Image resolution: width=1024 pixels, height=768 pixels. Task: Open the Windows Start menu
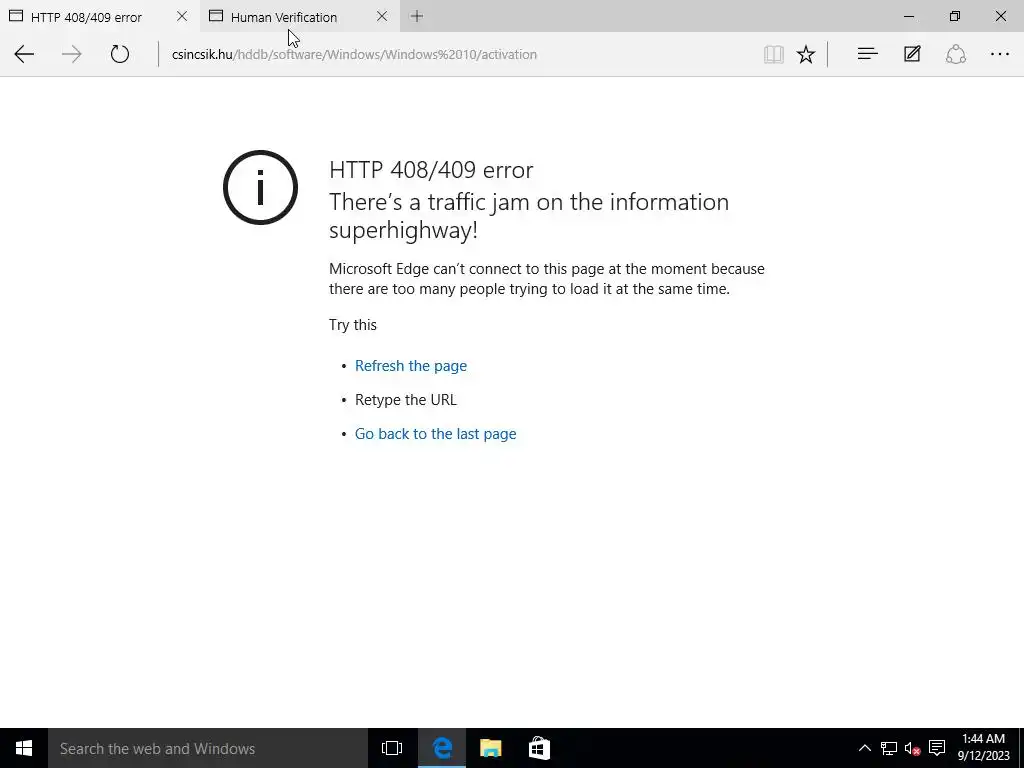(x=24, y=748)
